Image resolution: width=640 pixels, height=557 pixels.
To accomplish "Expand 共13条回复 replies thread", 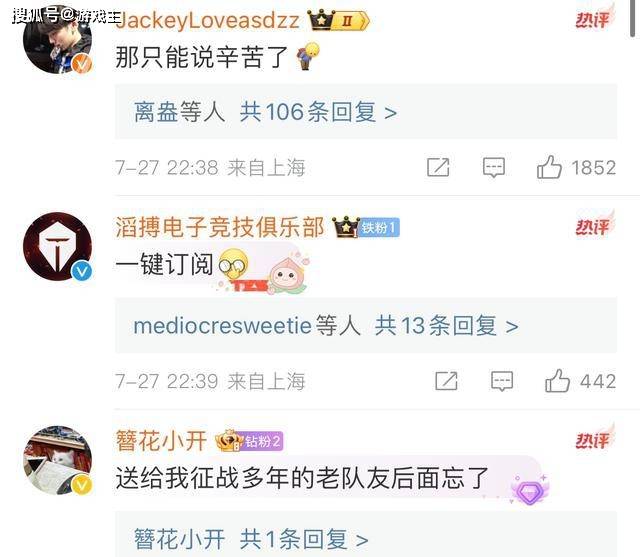I will coord(447,326).
